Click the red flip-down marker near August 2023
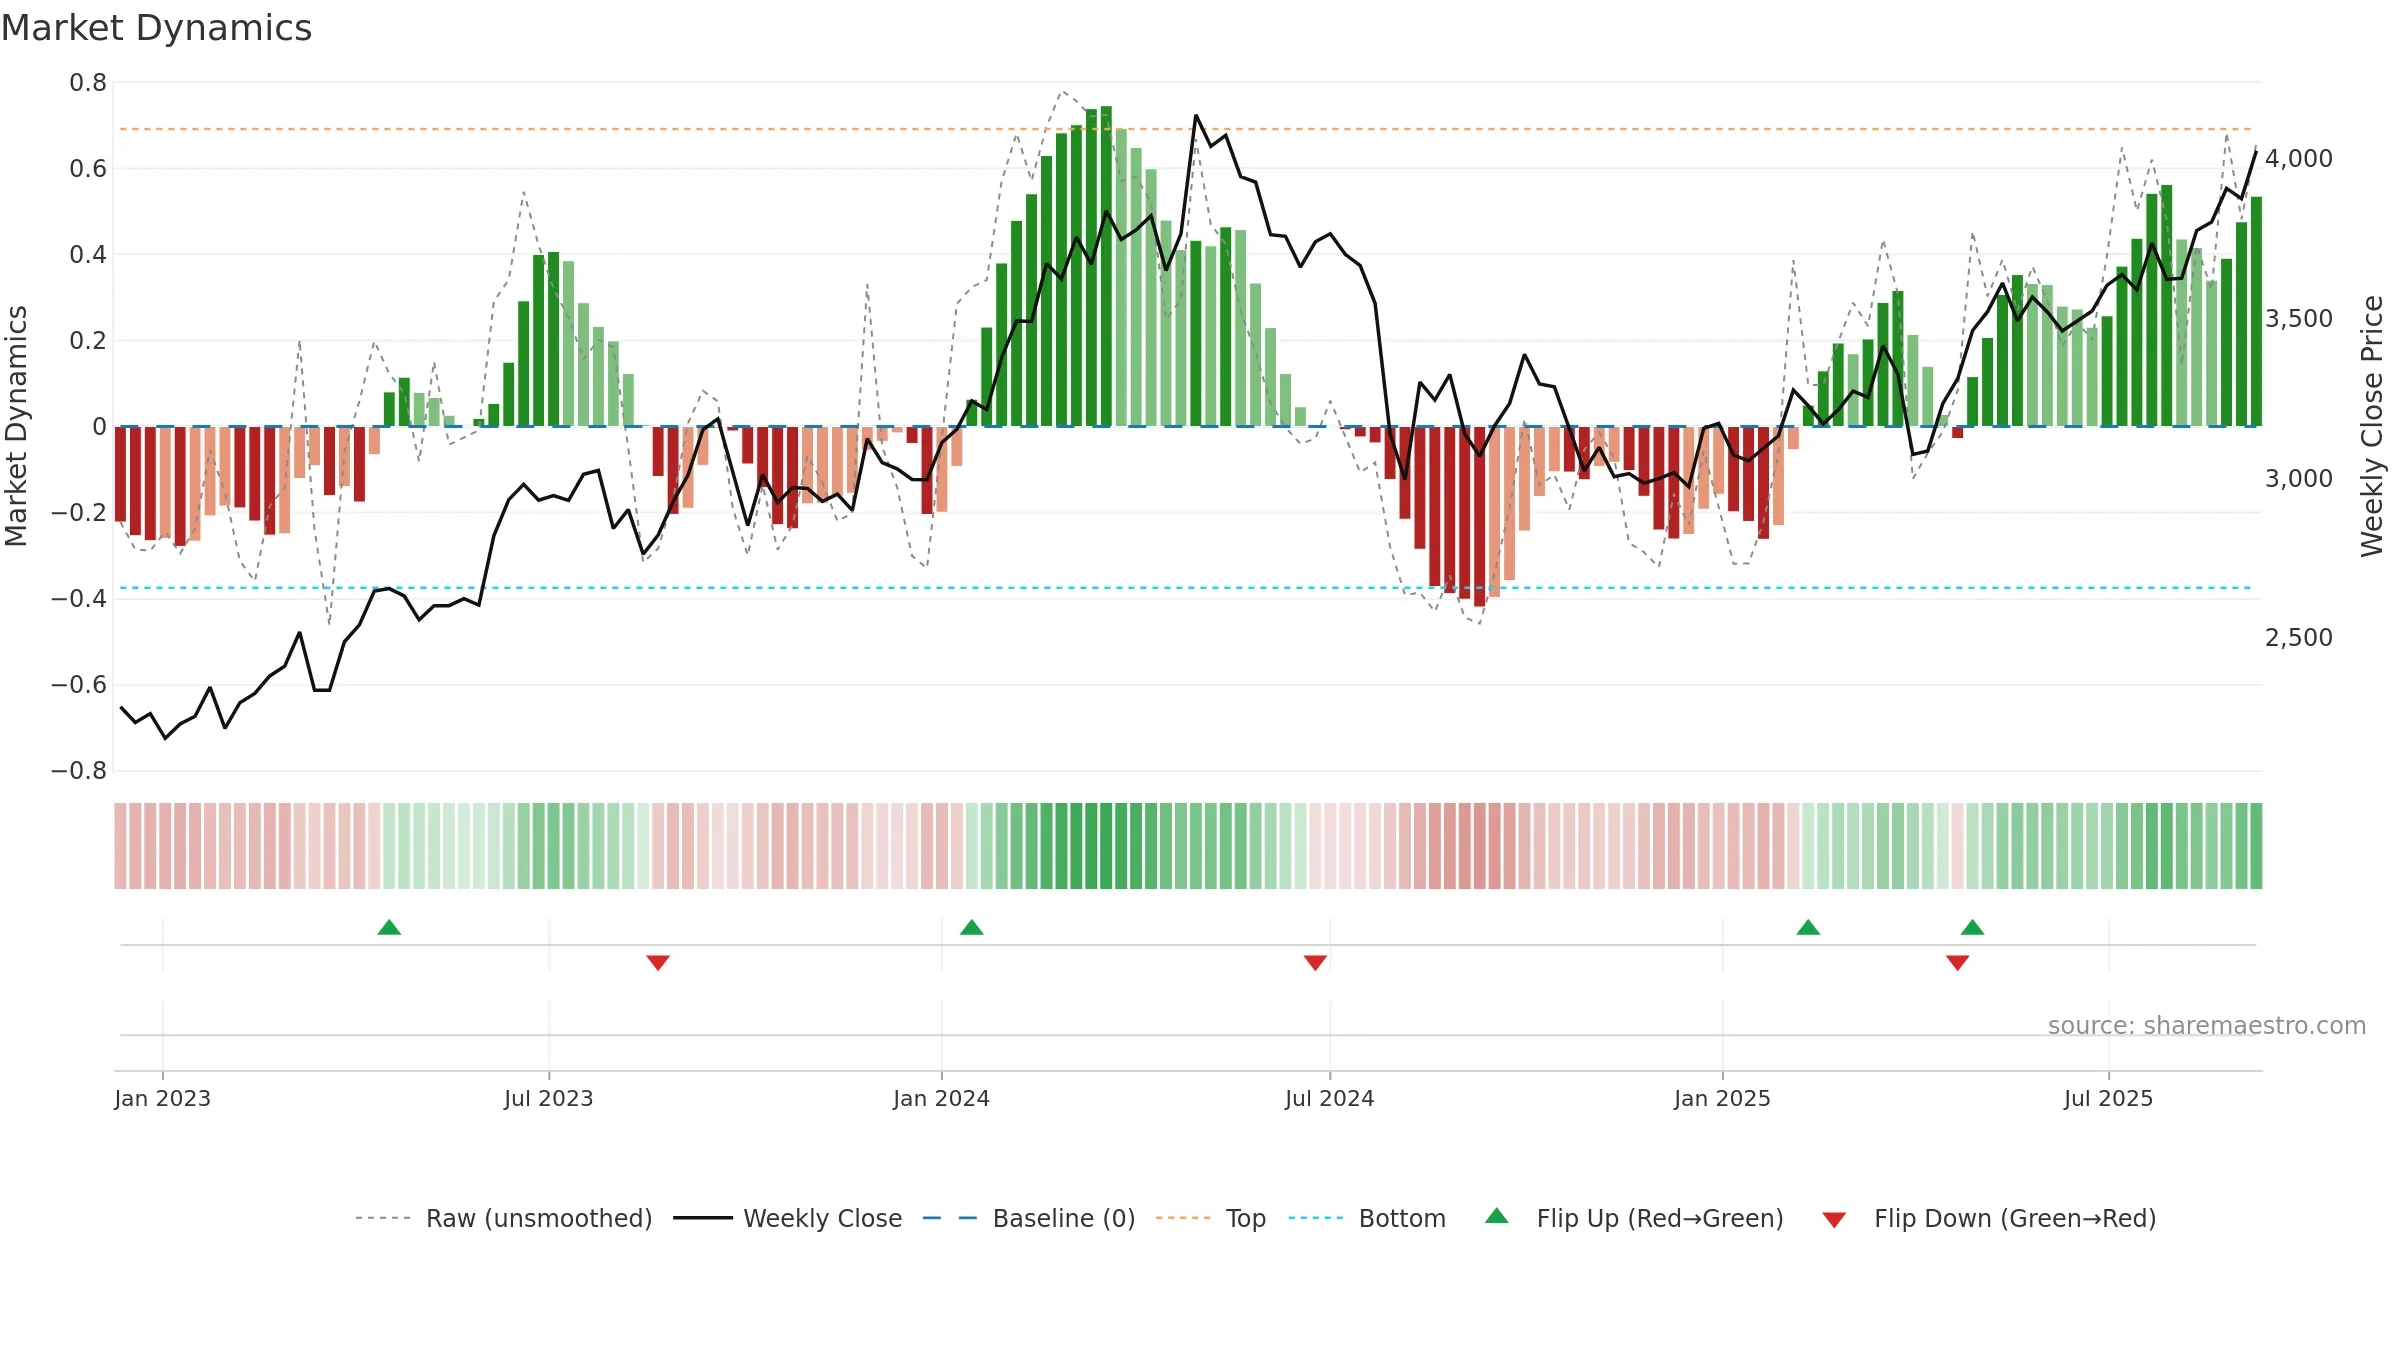Image resolution: width=2400 pixels, height=1350 pixels. pyautogui.click(x=658, y=963)
